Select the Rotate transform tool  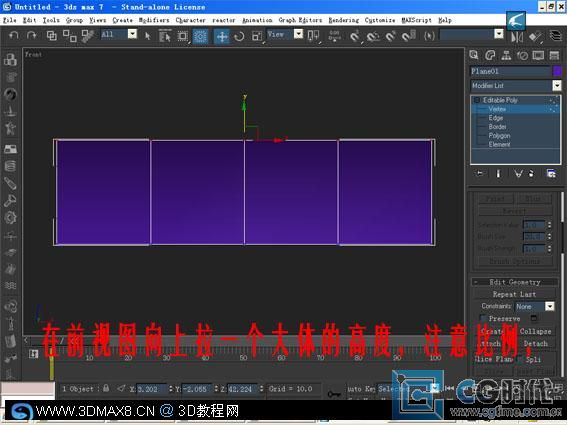[239, 36]
